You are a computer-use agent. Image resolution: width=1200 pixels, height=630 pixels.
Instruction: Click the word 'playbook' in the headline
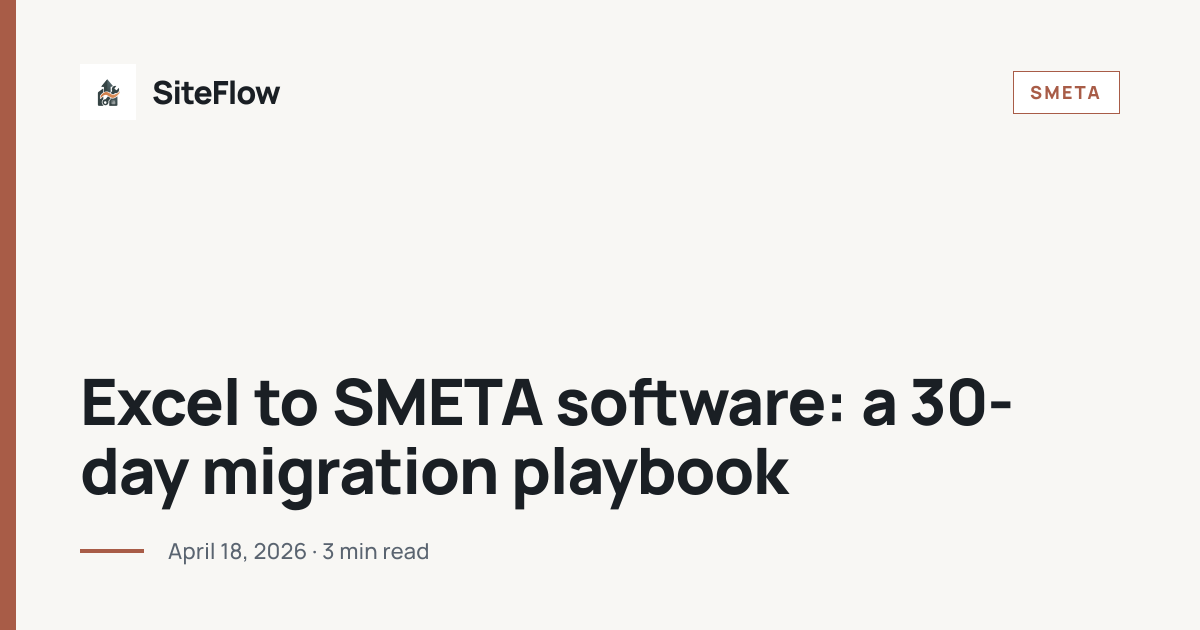[x=651, y=474]
